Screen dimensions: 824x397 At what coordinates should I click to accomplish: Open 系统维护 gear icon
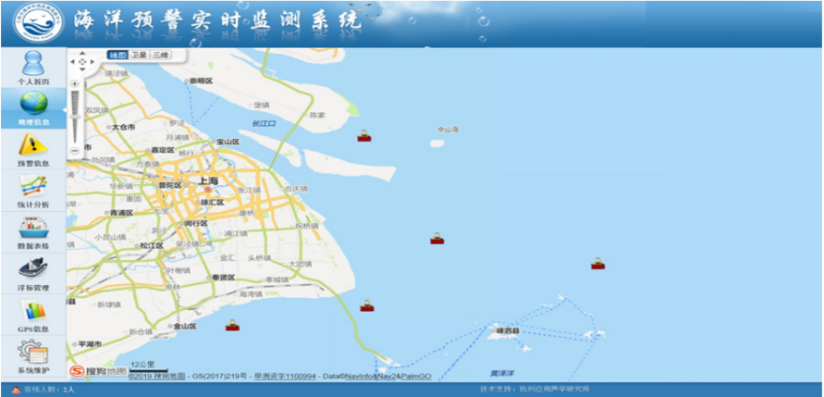pos(33,351)
